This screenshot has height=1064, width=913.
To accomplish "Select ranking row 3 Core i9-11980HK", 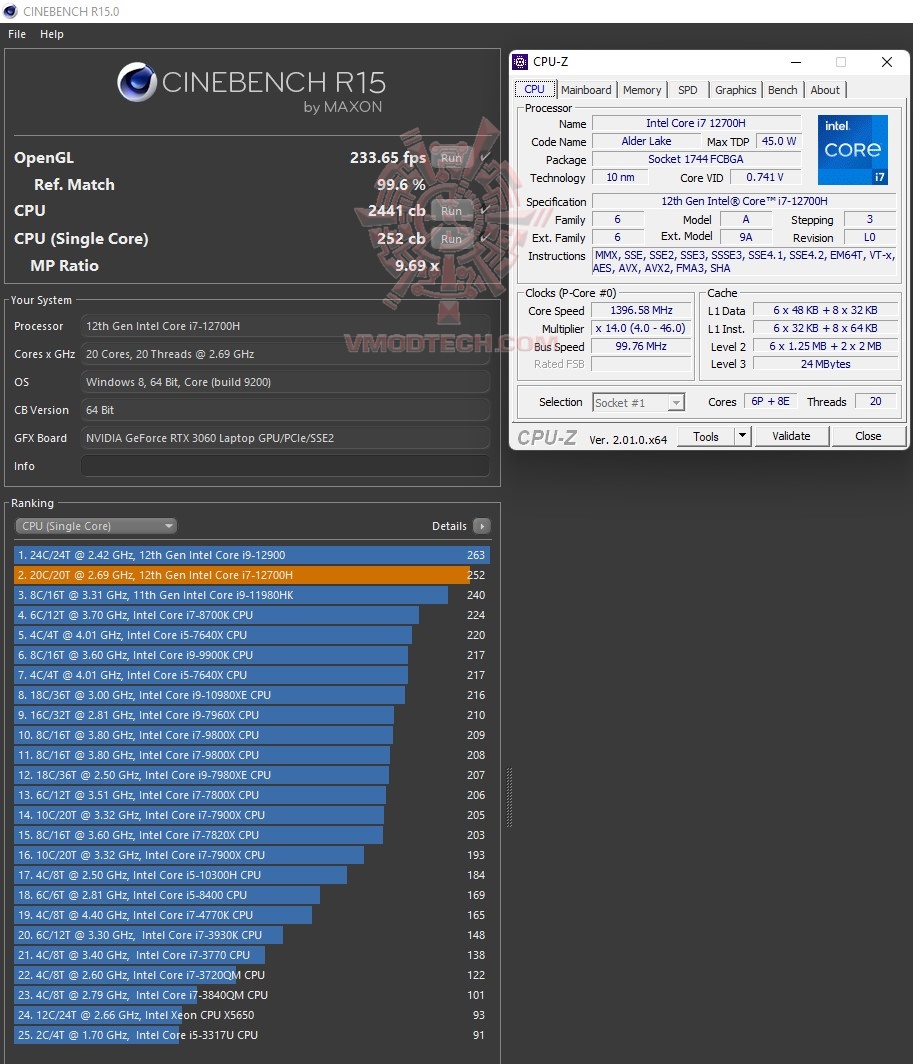I will (252, 595).
